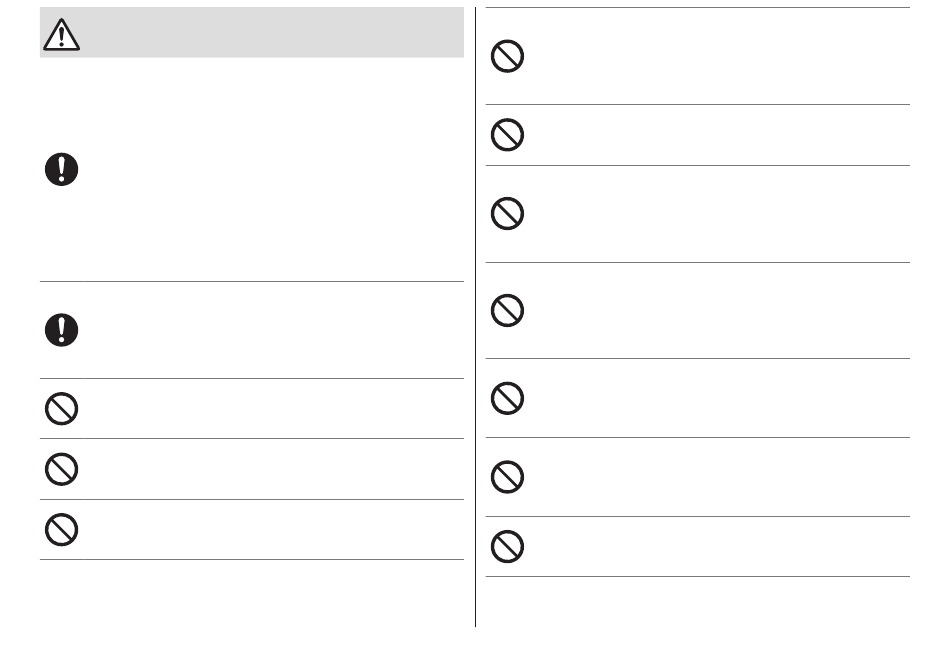Click topmost prohibition icon in right column
The height and width of the screenshot is (656, 950).
click(x=507, y=56)
